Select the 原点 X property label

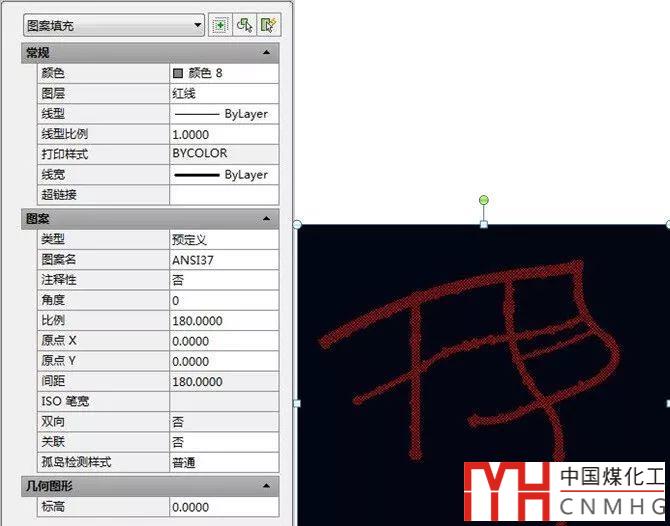coord(59,341)
